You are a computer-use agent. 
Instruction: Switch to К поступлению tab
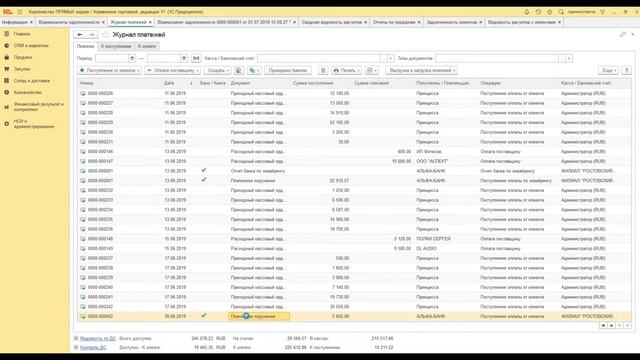(116, 46)
